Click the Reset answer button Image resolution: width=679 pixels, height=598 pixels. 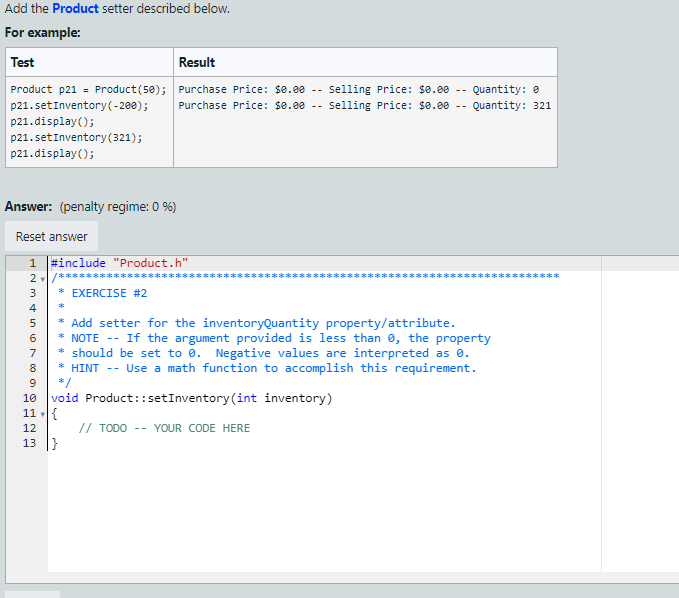(52, 236)
